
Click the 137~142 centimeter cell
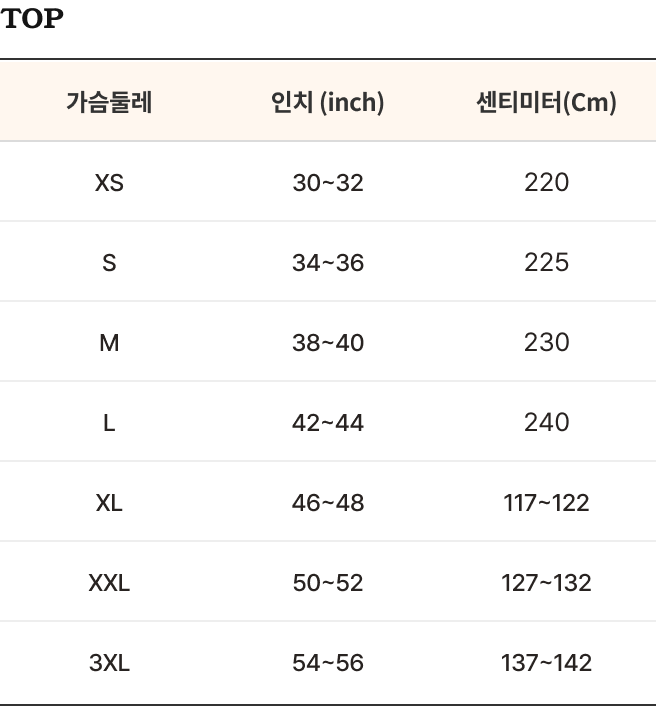click(x=546, y=663)
